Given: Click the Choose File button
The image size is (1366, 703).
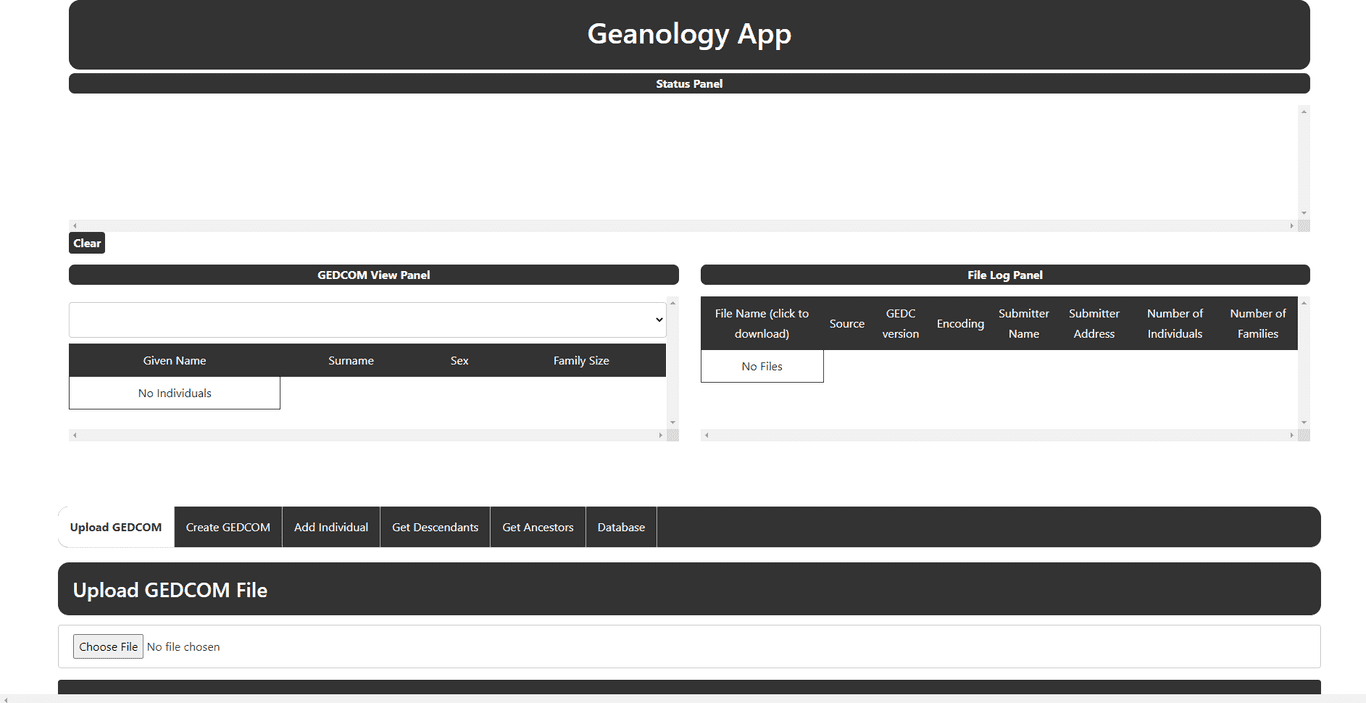Looking at the screenshot, I should coord(108,647).
